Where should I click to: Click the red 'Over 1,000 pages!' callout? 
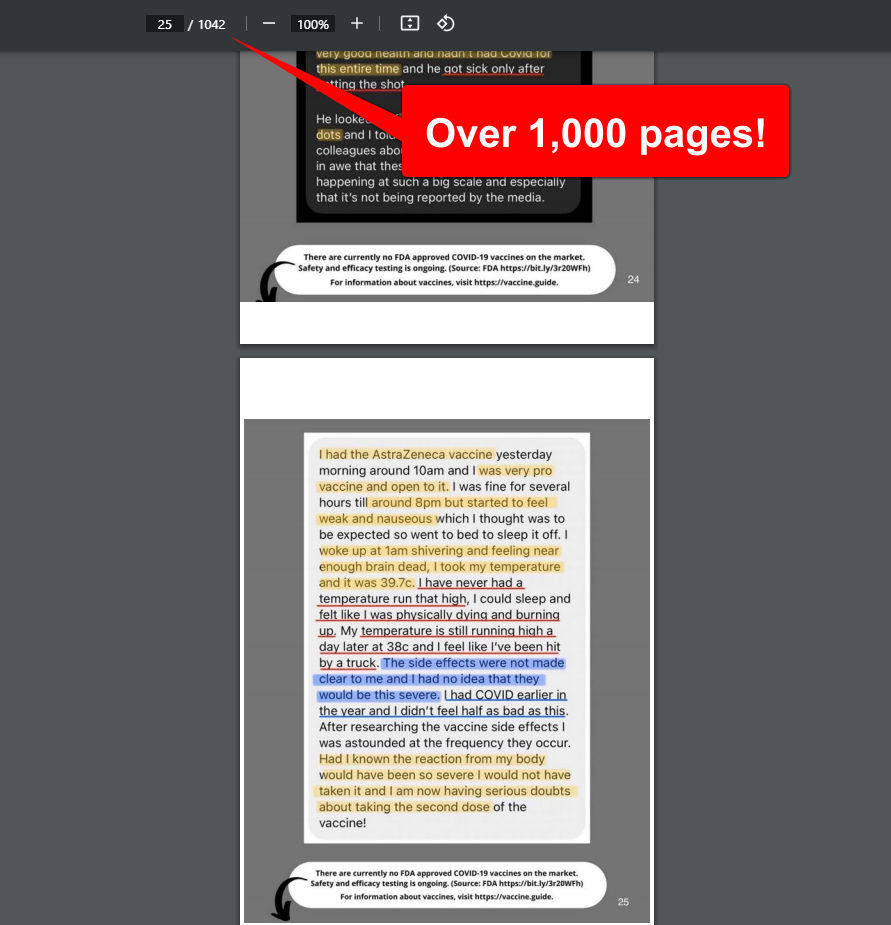click(596, 132)
